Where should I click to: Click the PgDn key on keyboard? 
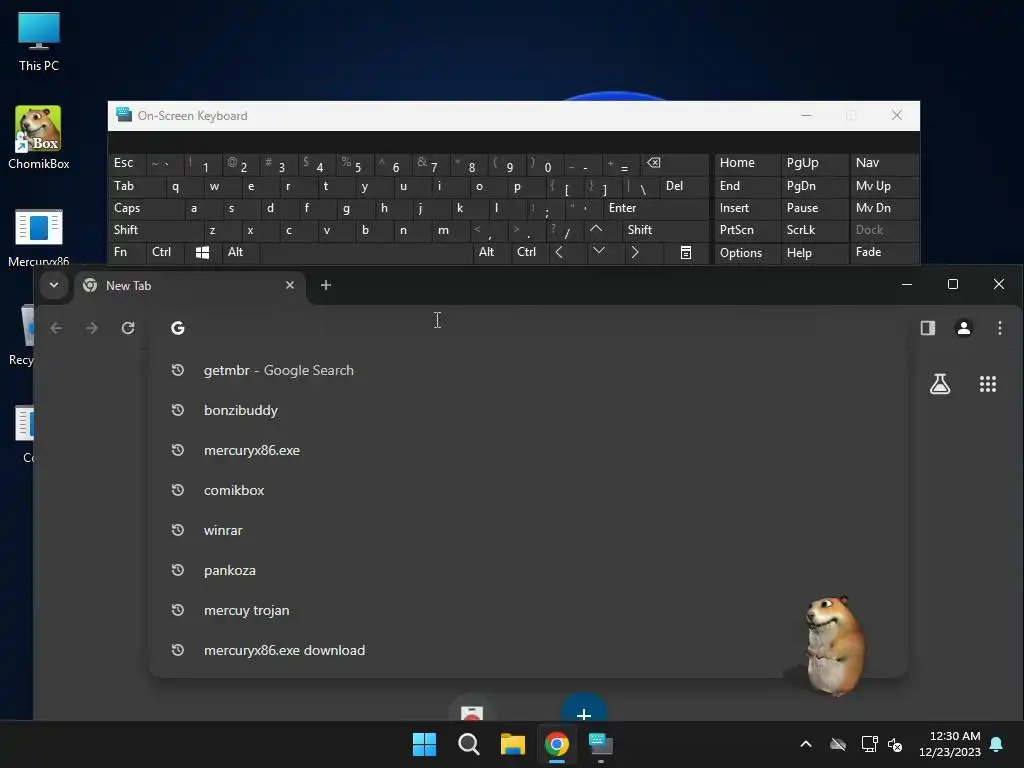[x=814, y=186]
